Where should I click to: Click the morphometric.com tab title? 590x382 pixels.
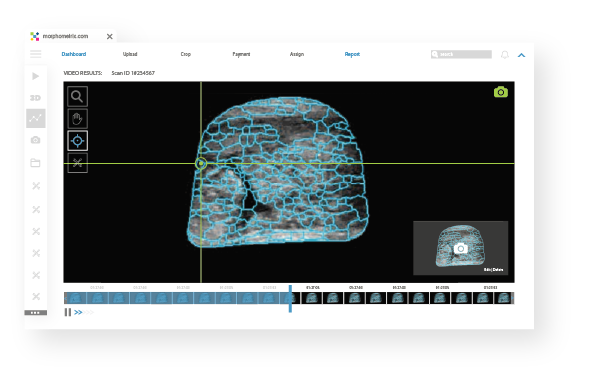(x=65, y=36)
